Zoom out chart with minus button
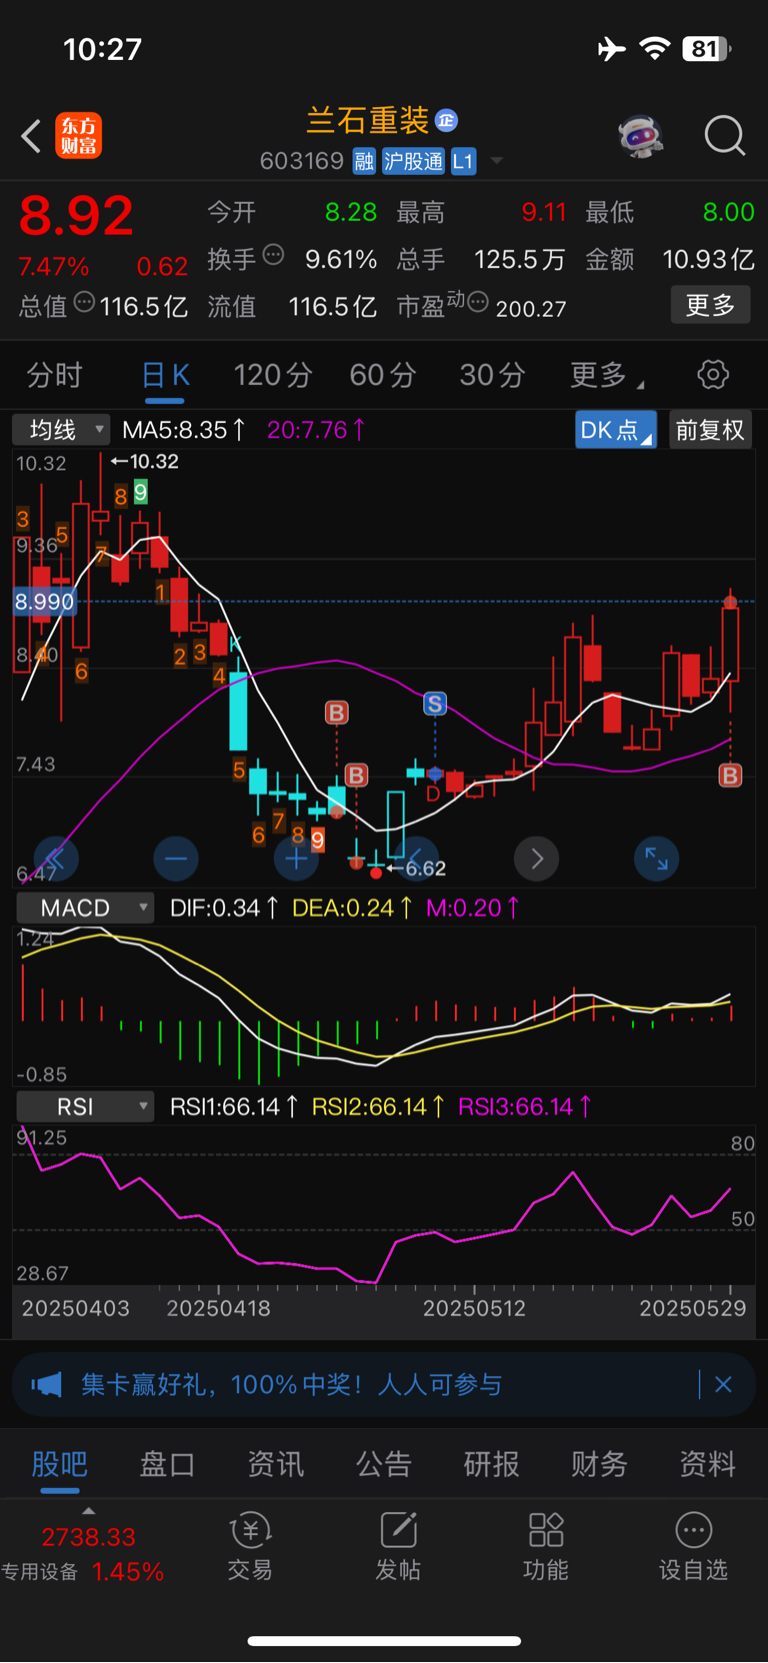768x1663 pixels. tap(176, 858)
